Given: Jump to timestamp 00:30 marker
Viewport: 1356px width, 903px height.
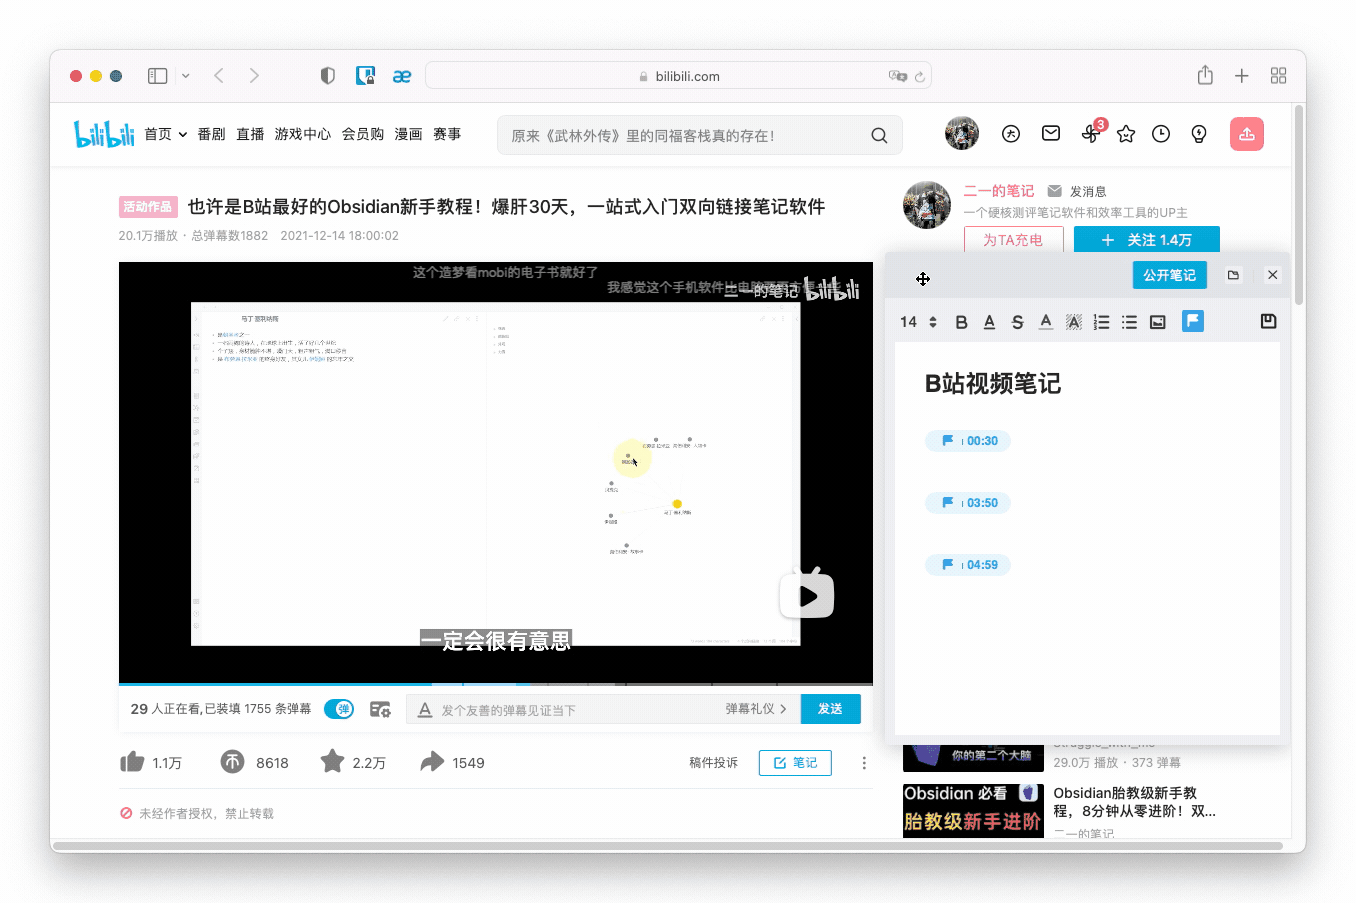Looking at the screenshot, I should coord(968,441).
